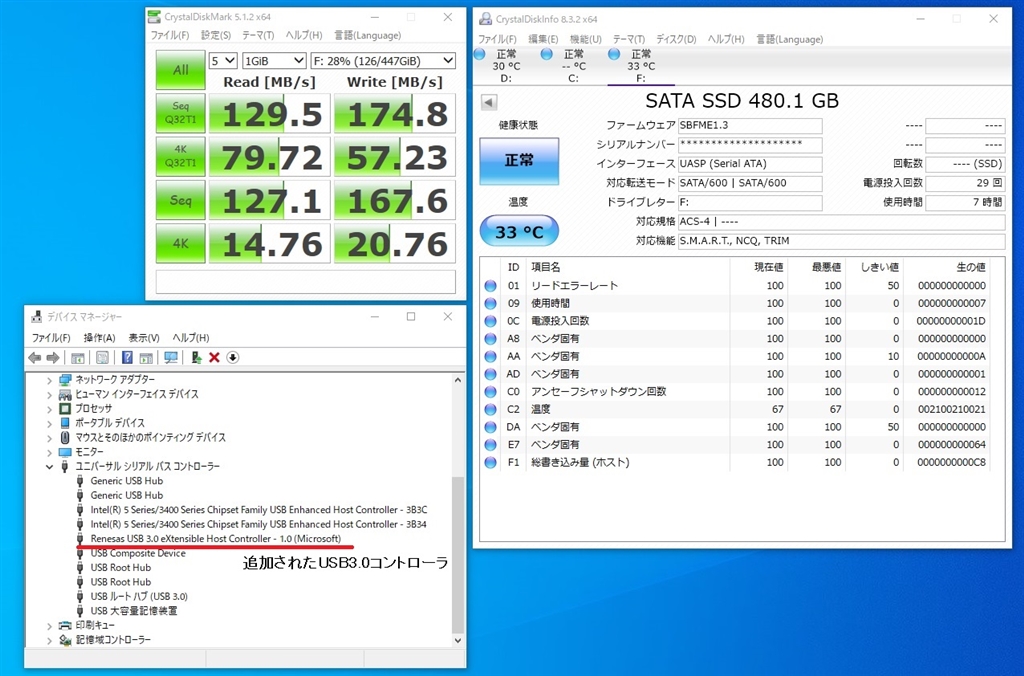Select the D: drive tab showing 30 °C
This screenshot has width=1024, height=676.
pos(507,66)
